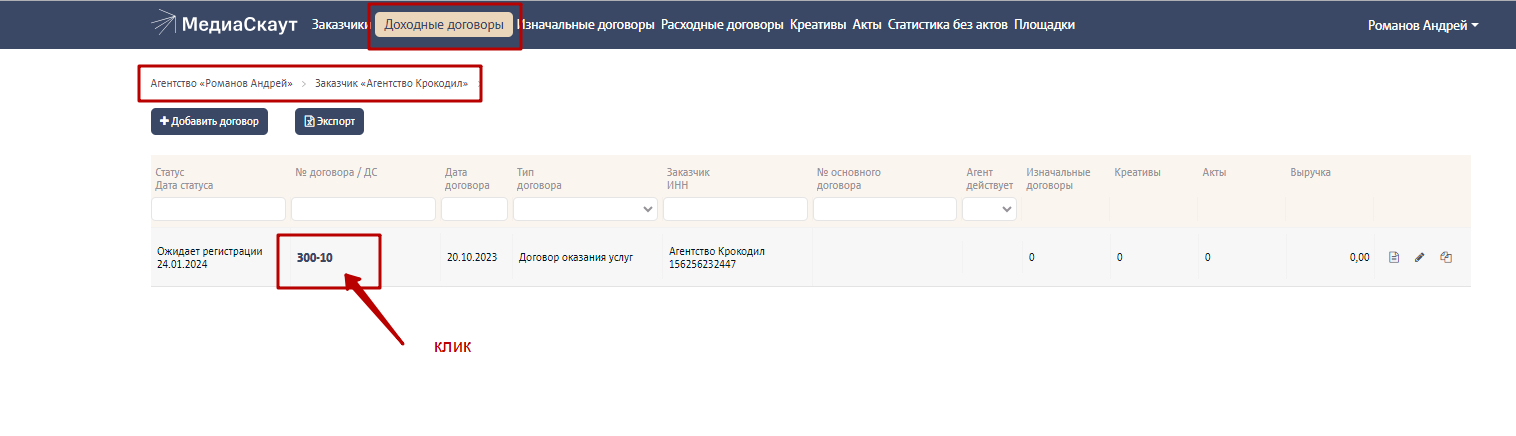Follow the Агентство «Романов Андрей» breadcrumb
The image size is (1516, 436).
[221, 83]
